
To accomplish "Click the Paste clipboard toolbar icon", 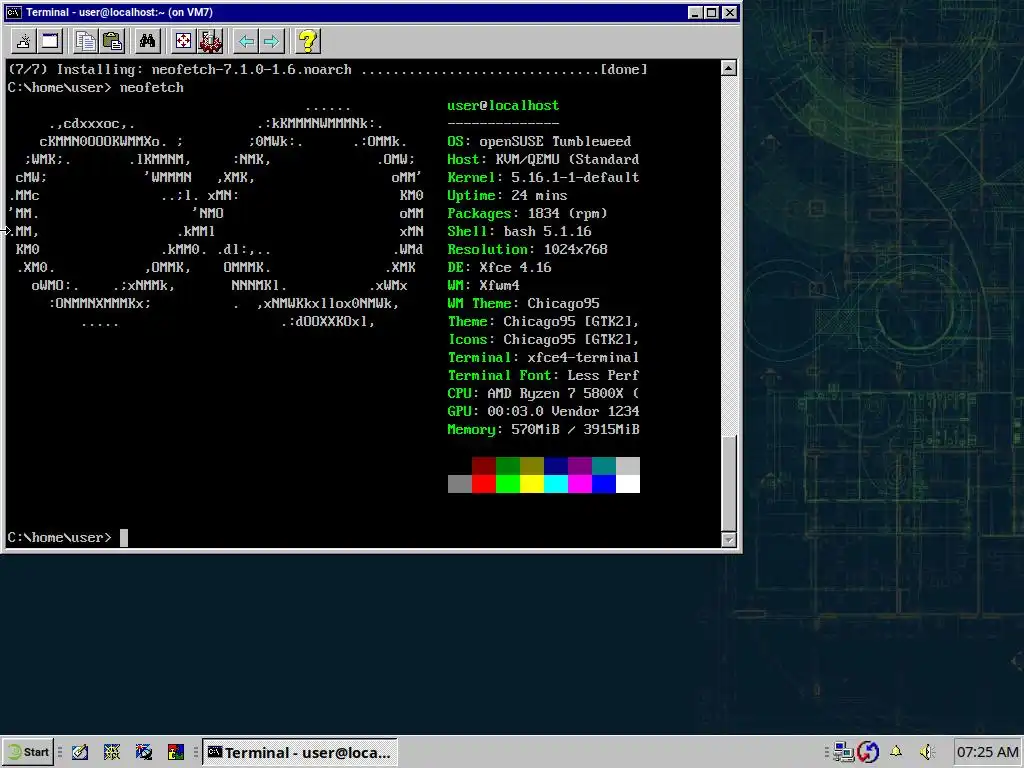I will [x=113, y=42].
